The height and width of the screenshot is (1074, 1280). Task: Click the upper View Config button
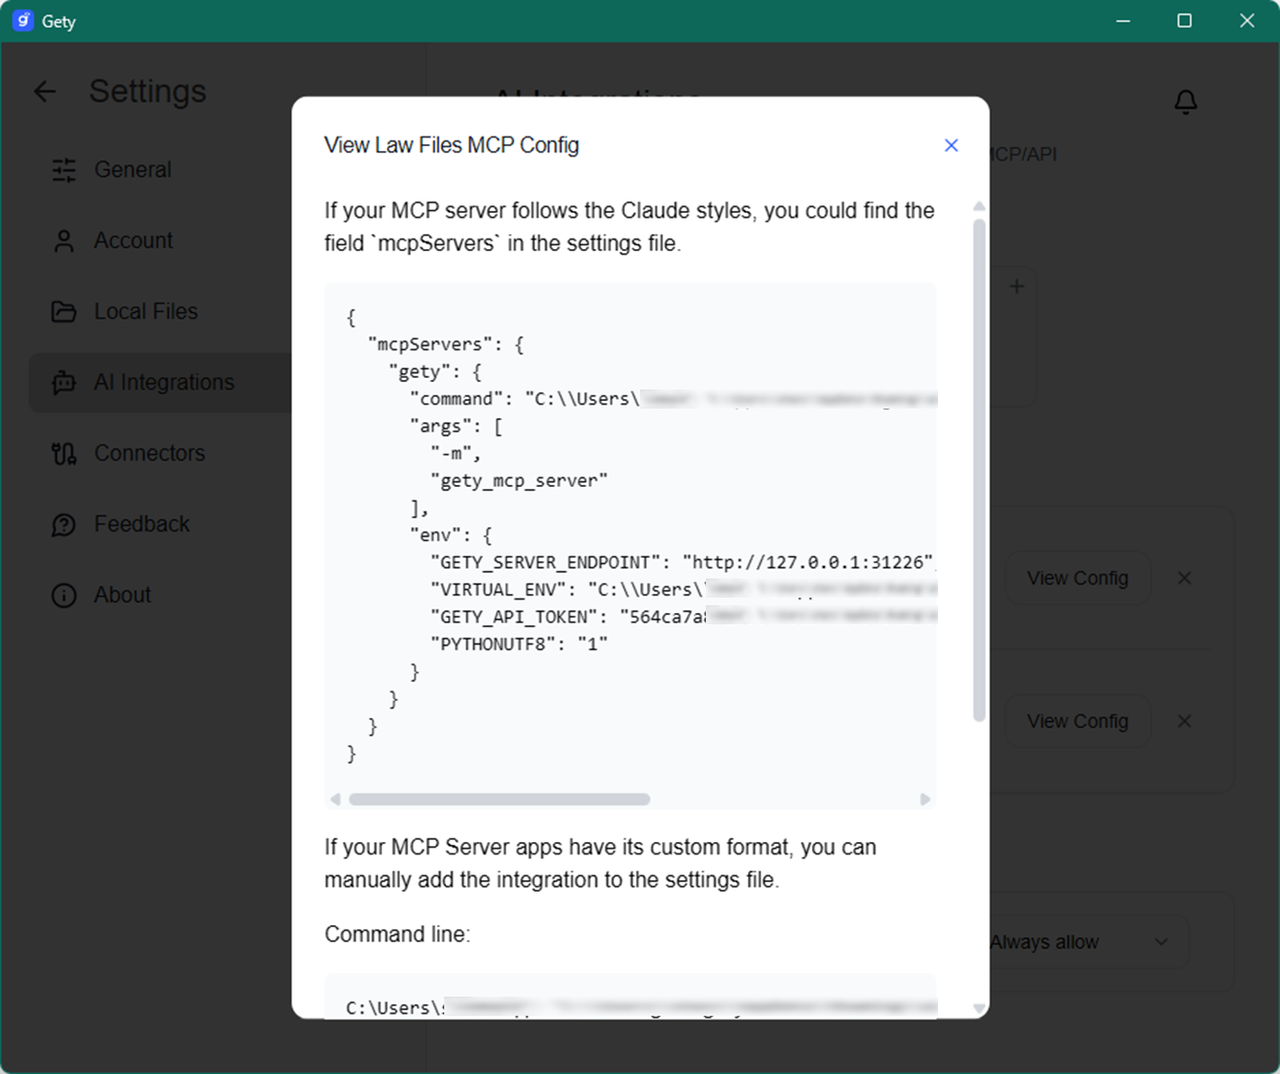pos(1077,578)
